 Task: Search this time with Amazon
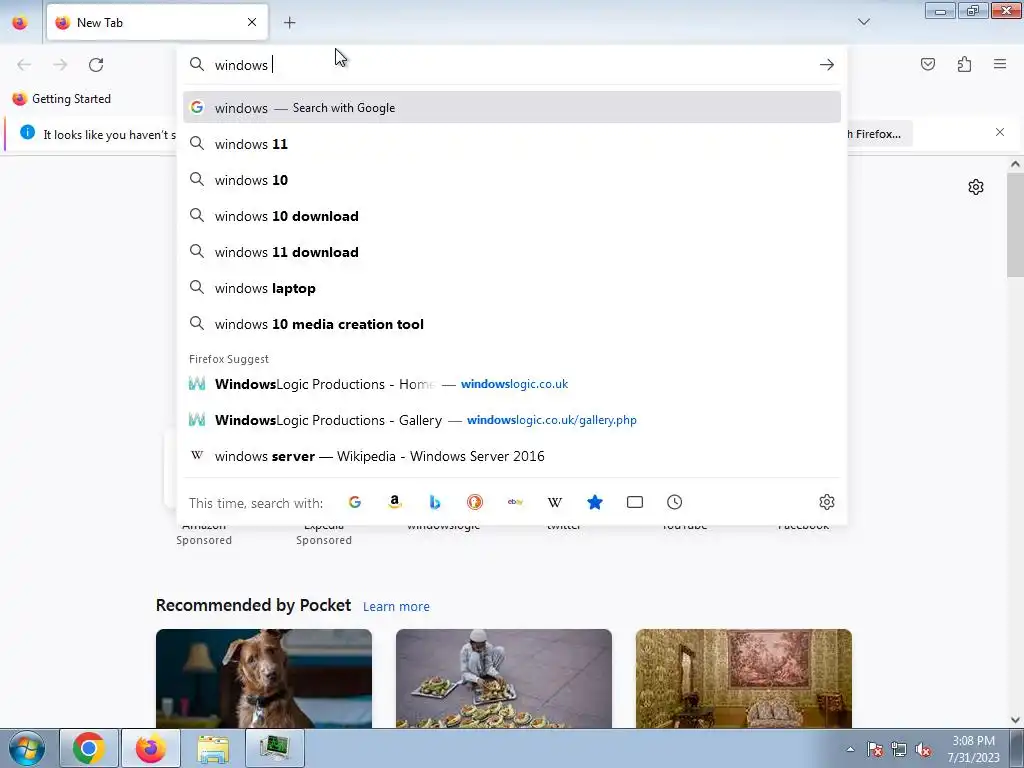[x=394, y=502]
